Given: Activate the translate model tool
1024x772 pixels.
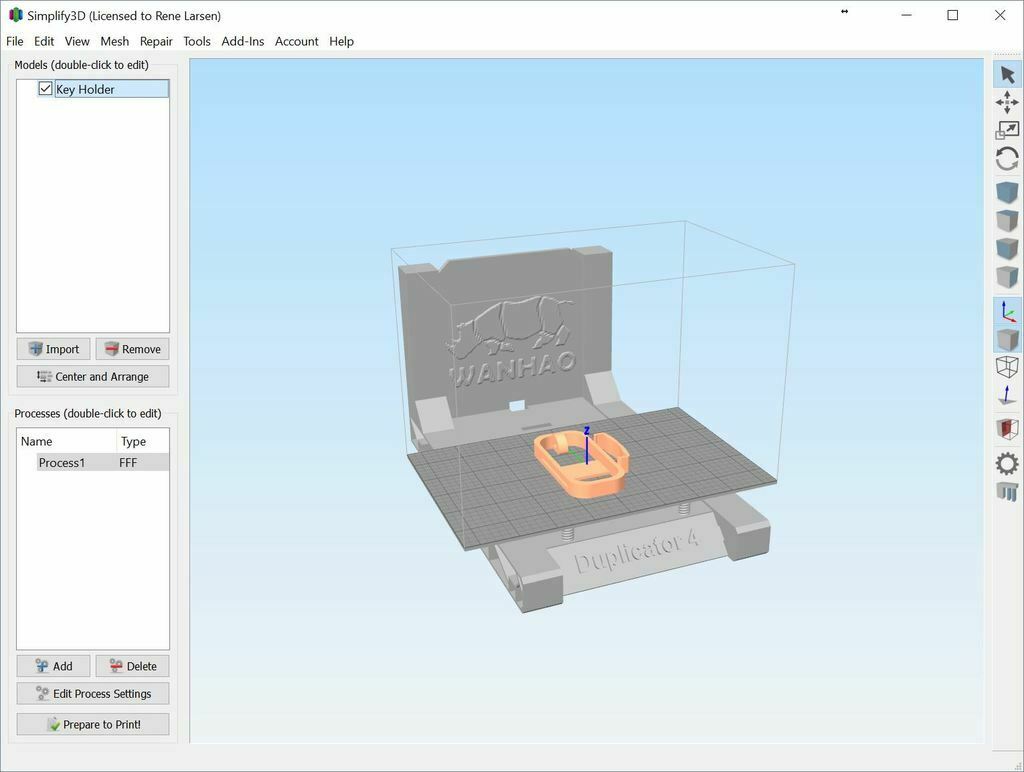Looking at the screenshot, I should click(x=1007, y=100).
